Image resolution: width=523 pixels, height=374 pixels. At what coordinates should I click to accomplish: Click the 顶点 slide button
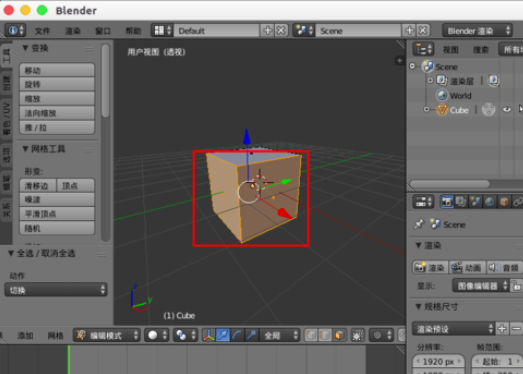76,185
